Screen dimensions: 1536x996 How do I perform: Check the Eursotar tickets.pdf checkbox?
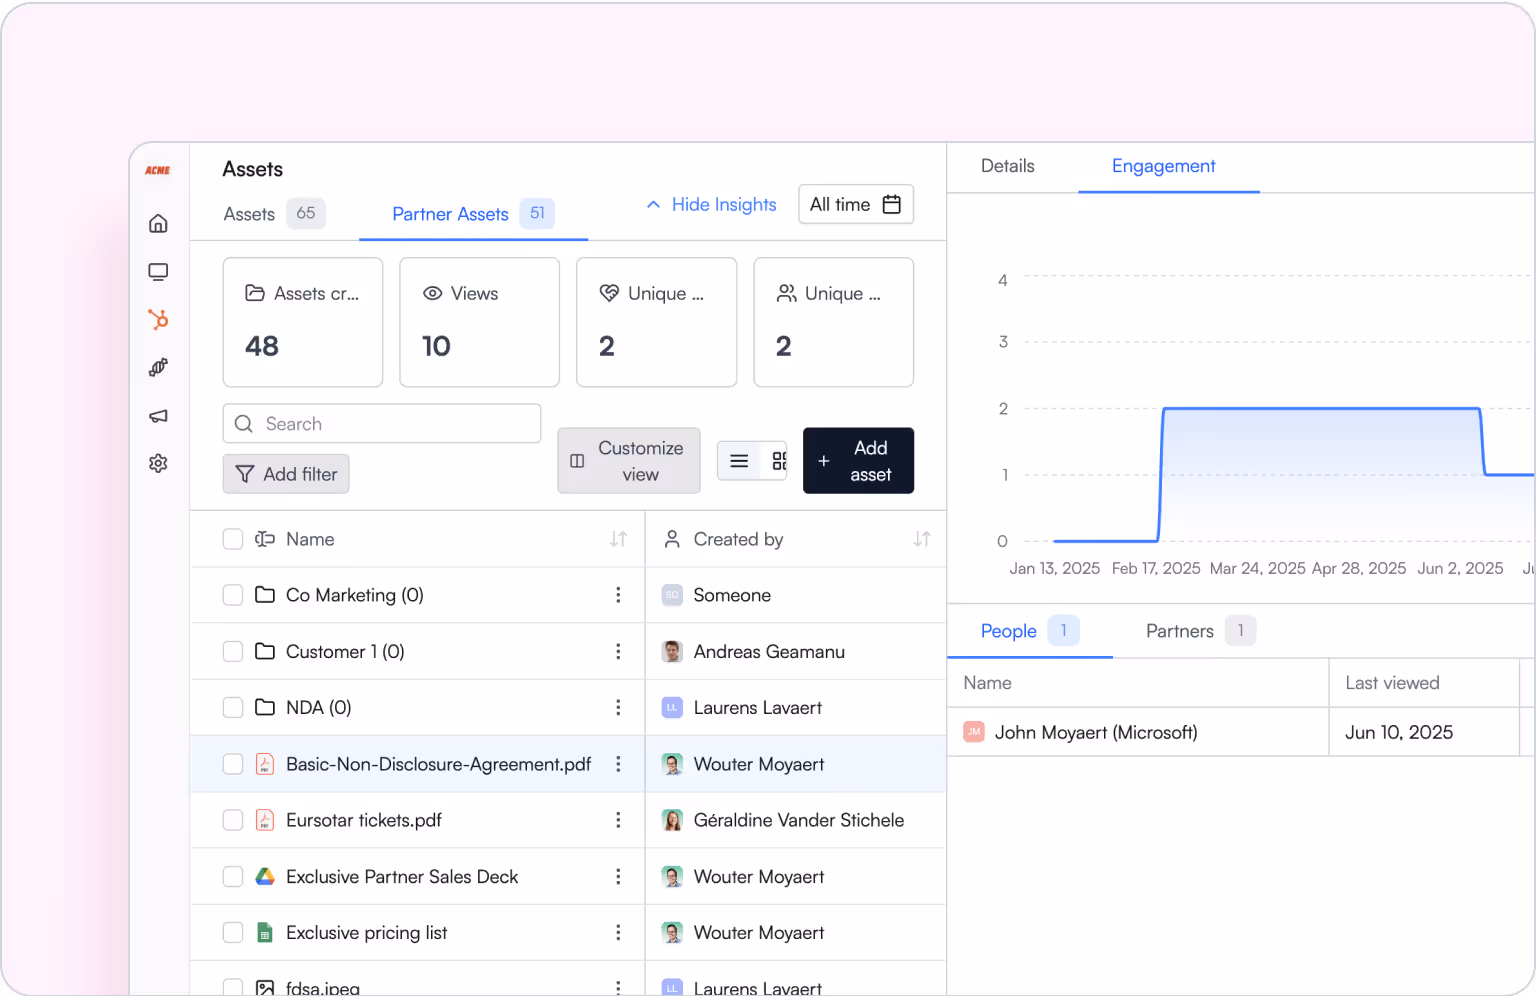click(x=233, y=820)
